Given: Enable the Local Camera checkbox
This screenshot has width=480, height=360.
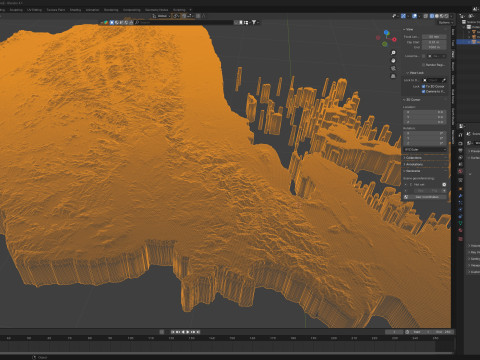Looking at the screenshot, I should [423, 56].
